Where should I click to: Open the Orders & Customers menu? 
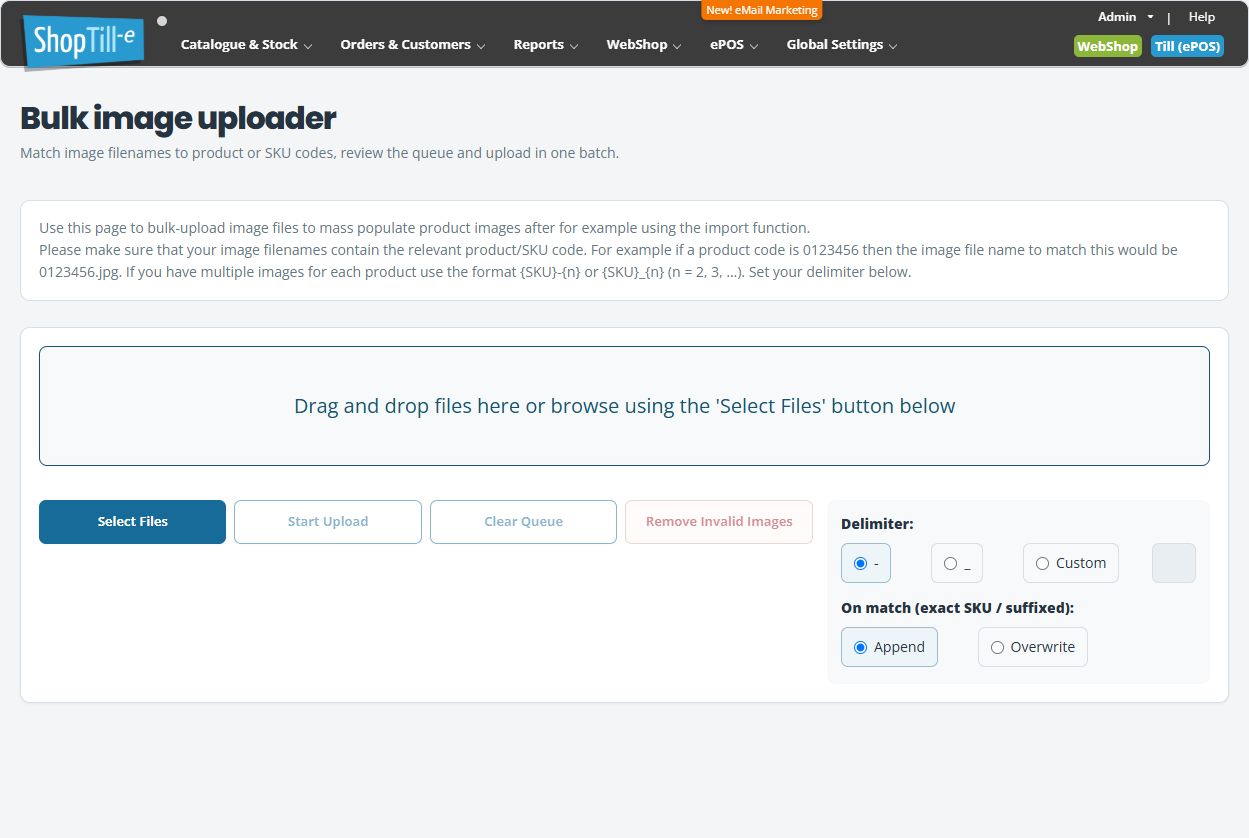(x=412, y=45)
